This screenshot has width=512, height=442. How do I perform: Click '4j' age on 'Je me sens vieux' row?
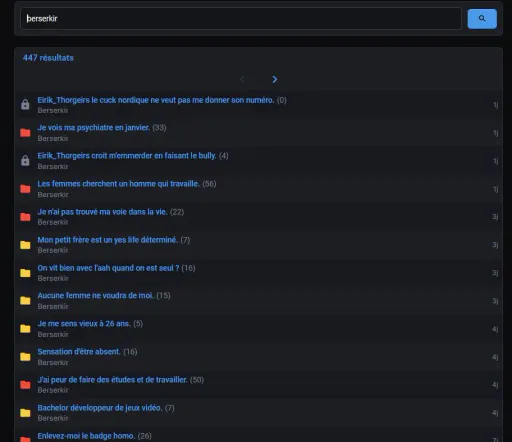[495, 329]
